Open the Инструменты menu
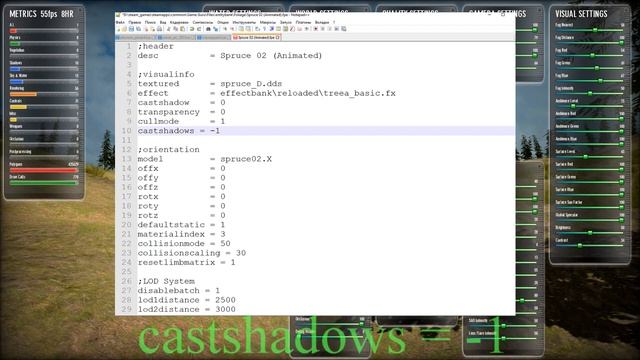Image resolution: width=640 pixels, height=360 pixels. click(x=244, y=22)
